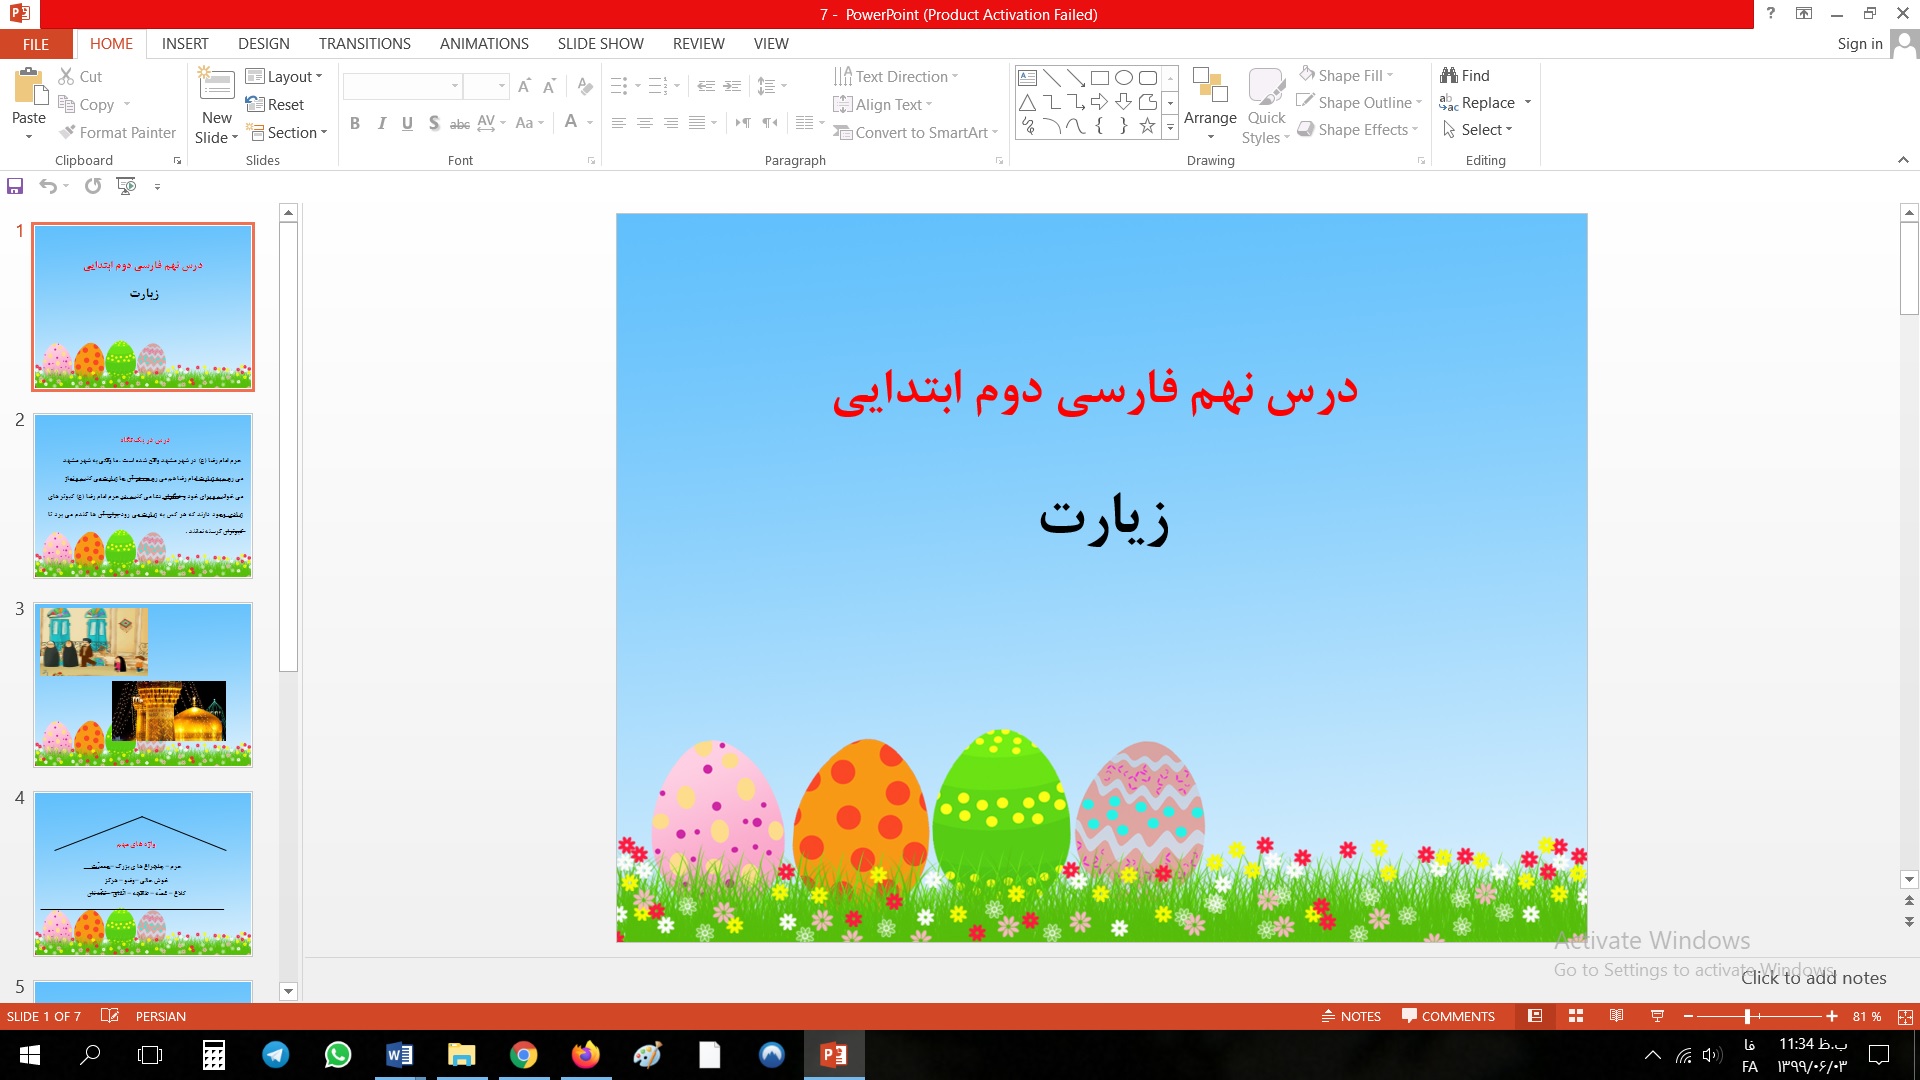
Task: Toggle the COMMENTS pane button
Action: coord(1448,1016)
